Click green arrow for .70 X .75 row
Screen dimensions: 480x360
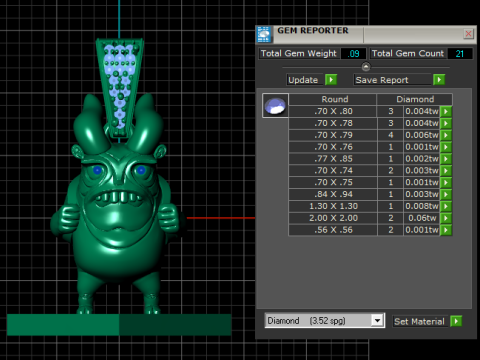pyautogui.click(x=446, y=182)
